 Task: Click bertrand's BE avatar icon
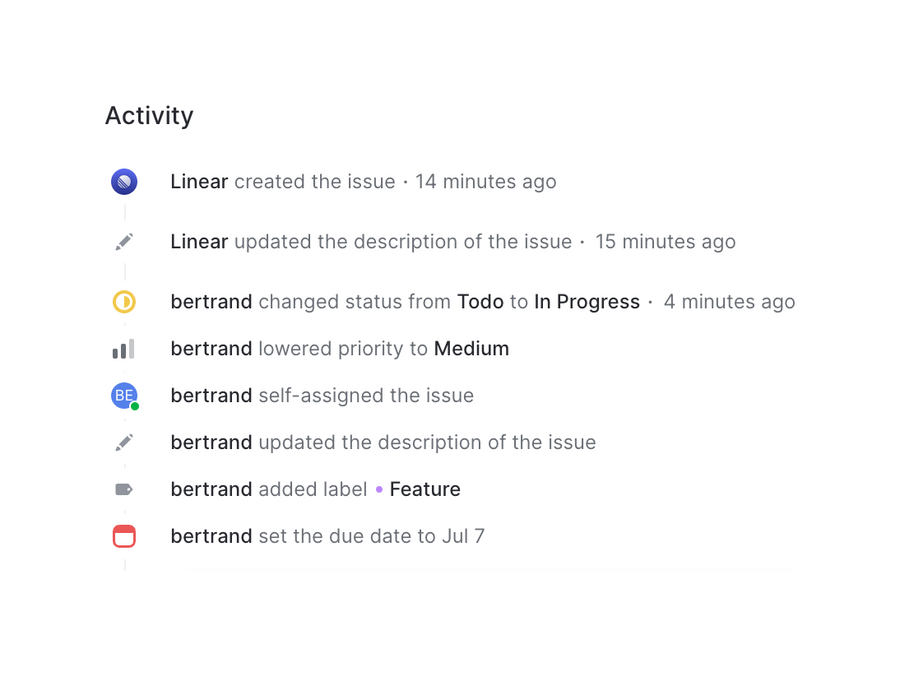point(124,395)
